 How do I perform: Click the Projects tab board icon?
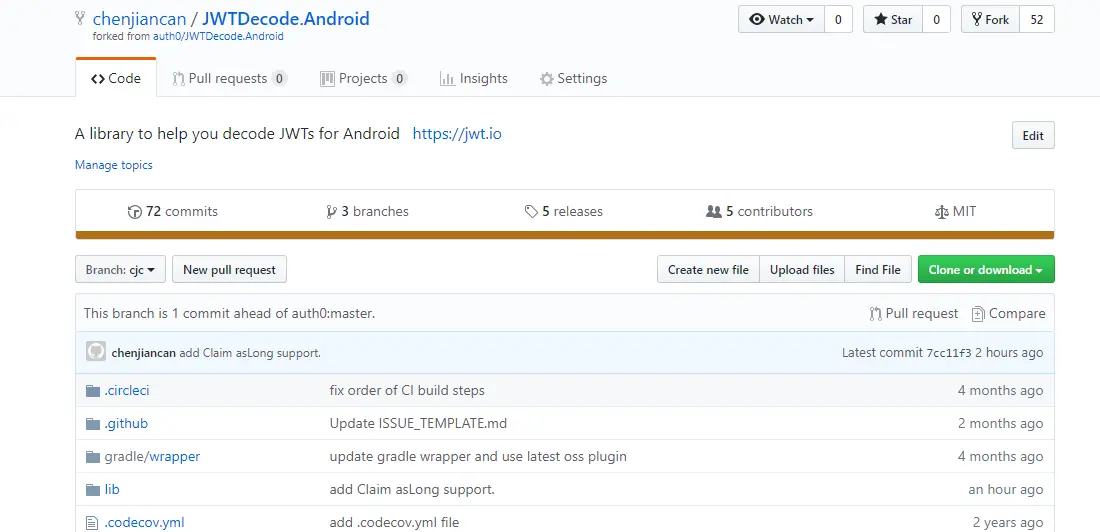tap(327, 79)
